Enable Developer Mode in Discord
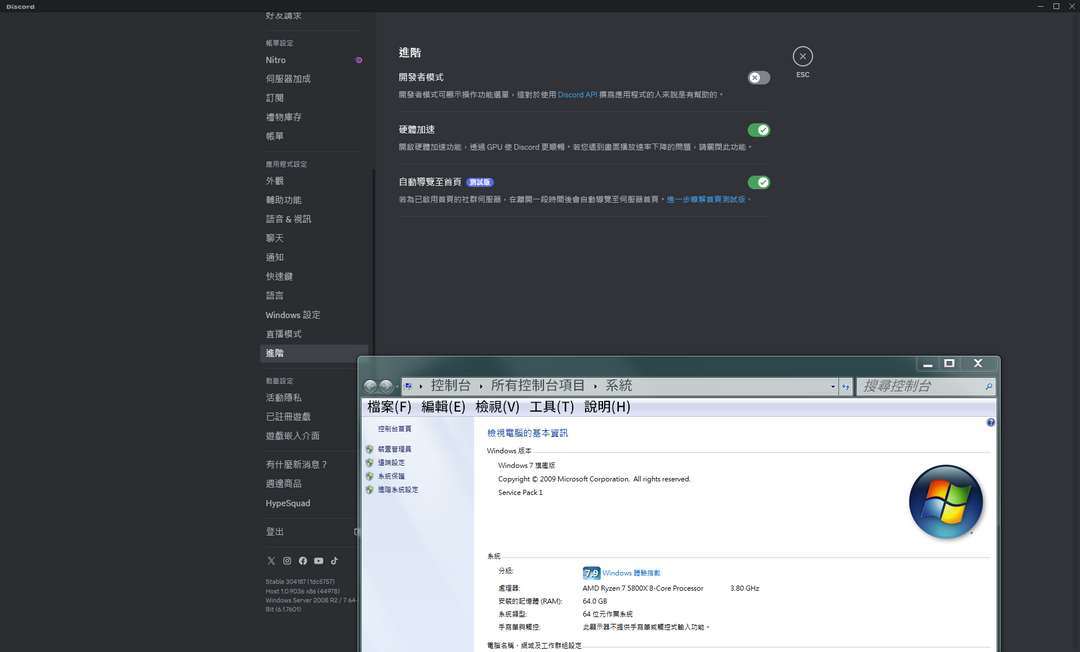 point(757,77)
